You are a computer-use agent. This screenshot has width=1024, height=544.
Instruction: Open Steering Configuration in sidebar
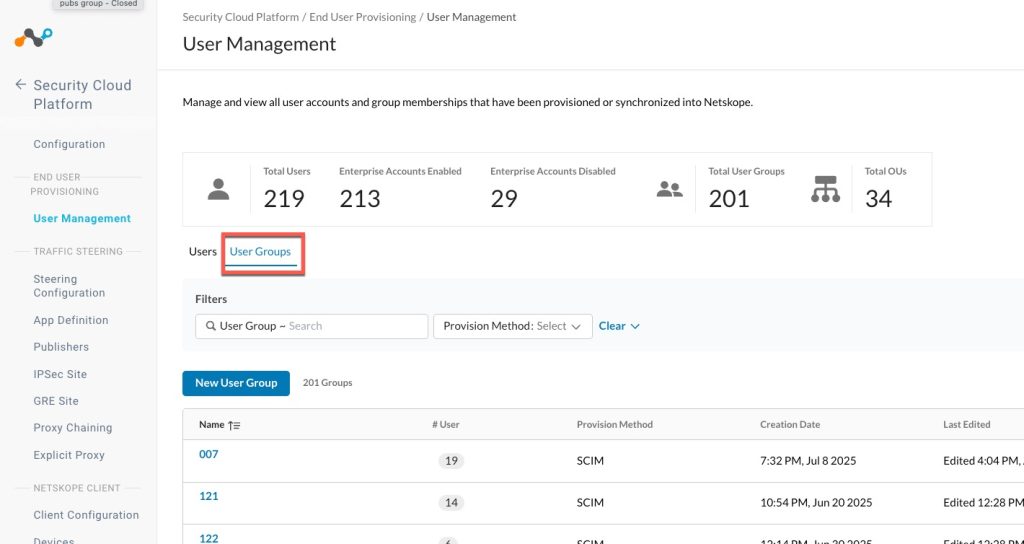point(69,286)
